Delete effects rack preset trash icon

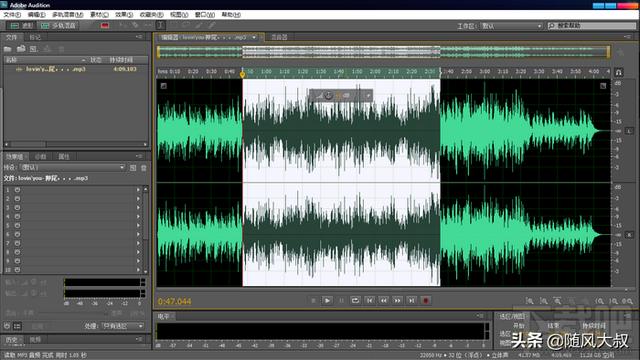click(x=144, y=168)
